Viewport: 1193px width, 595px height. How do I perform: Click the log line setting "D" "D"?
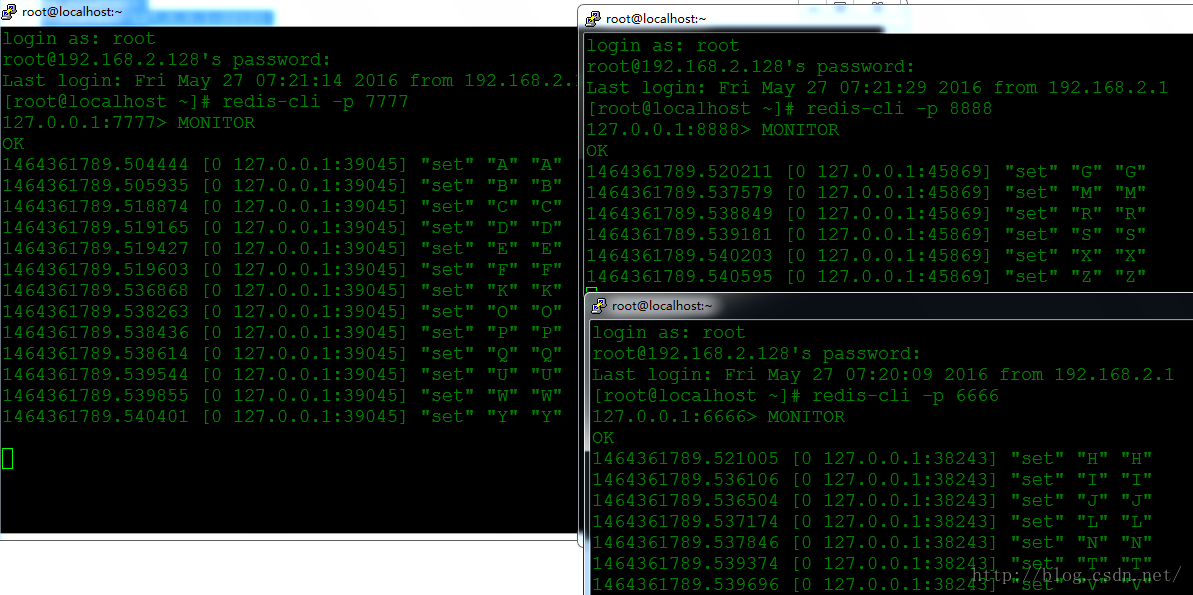pos(282,228)
